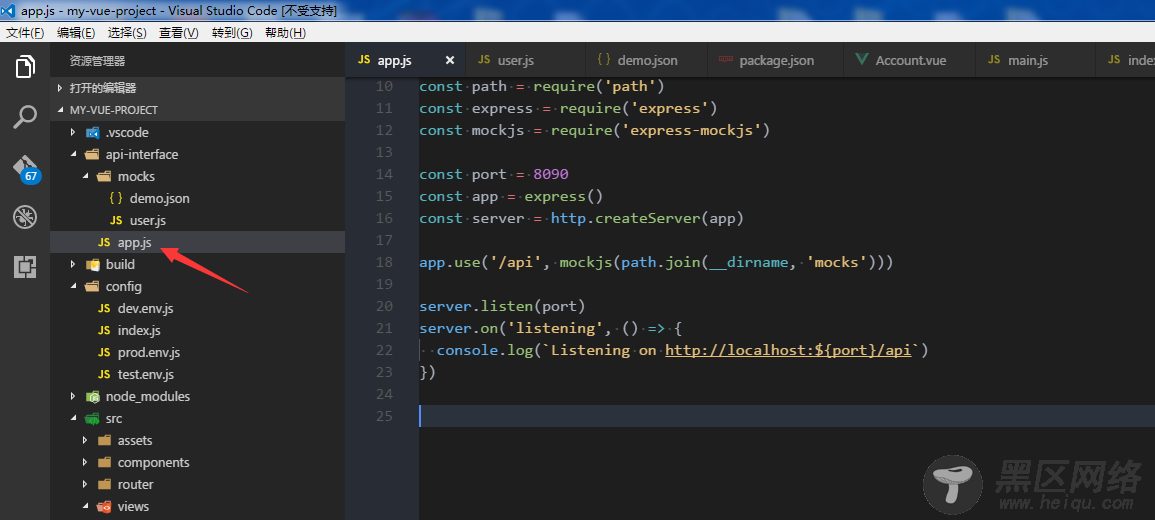1155x520 pixels.
Task: Click the router folder icon
Action: coord(104,485)
